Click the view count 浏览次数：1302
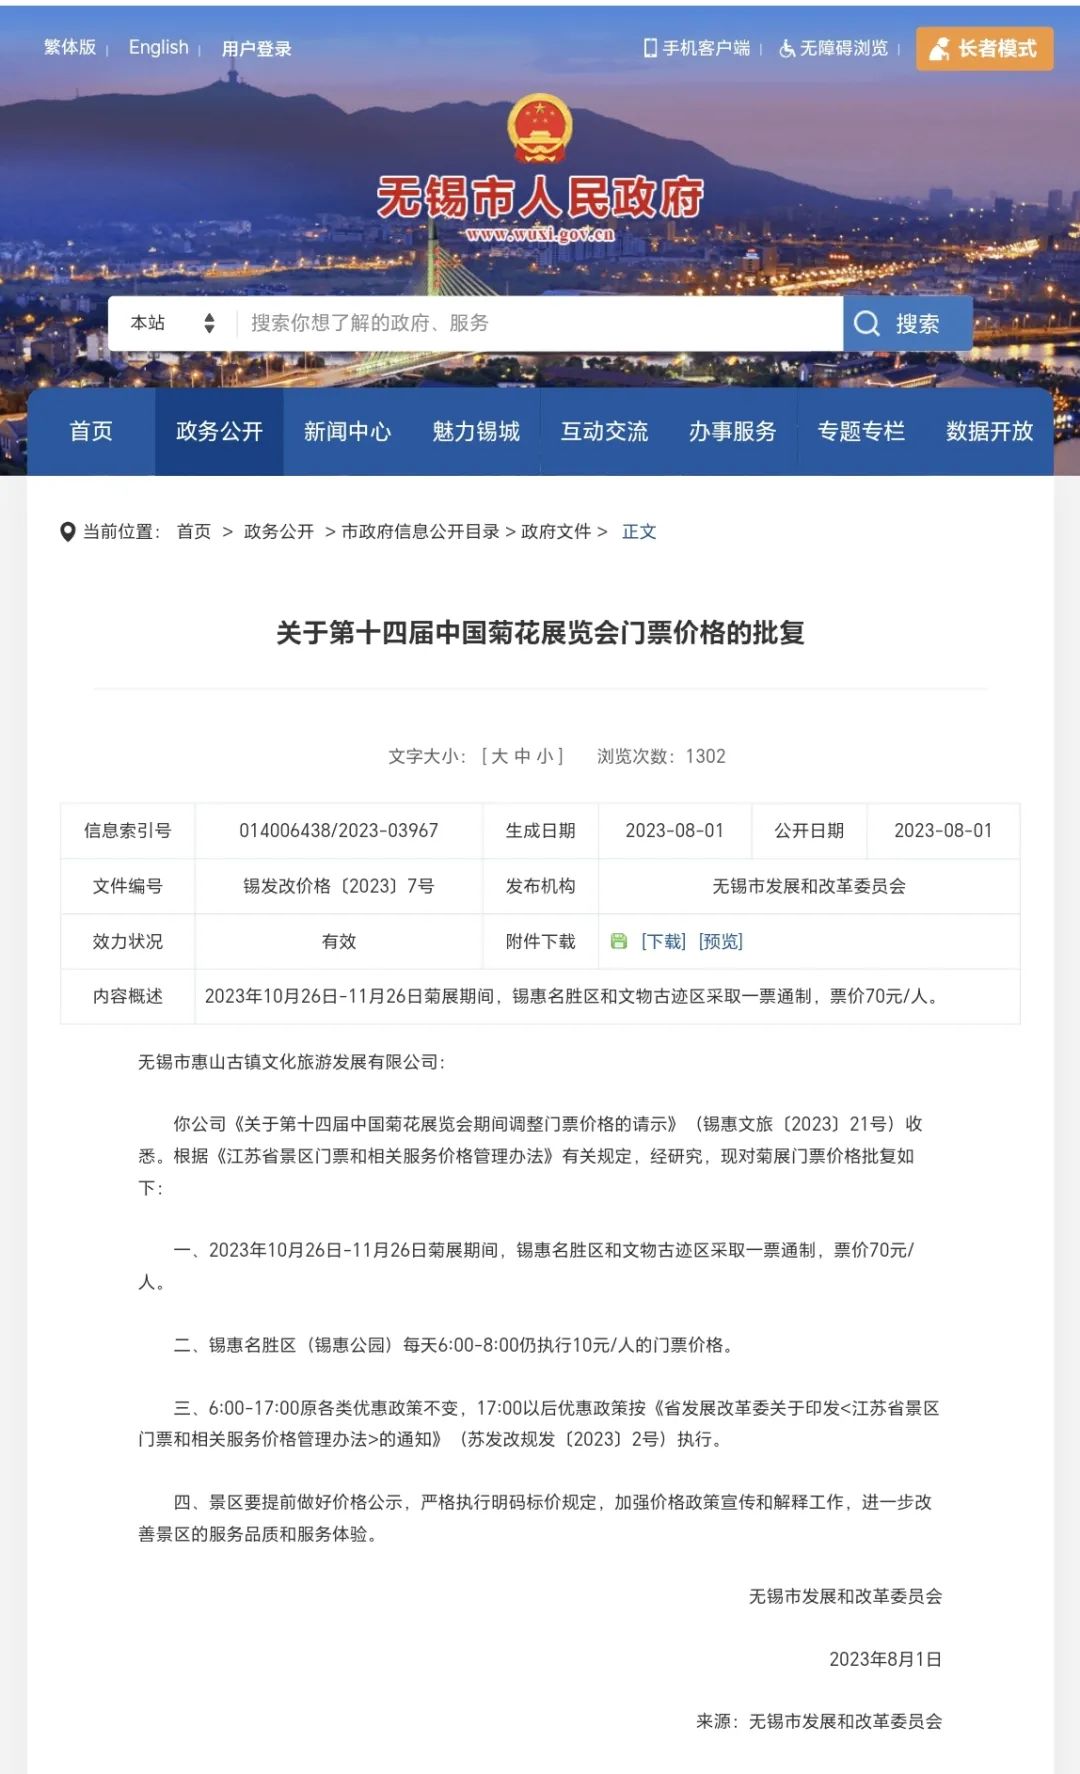This screenshot has height=1774, width=1080. pos(661,756)
